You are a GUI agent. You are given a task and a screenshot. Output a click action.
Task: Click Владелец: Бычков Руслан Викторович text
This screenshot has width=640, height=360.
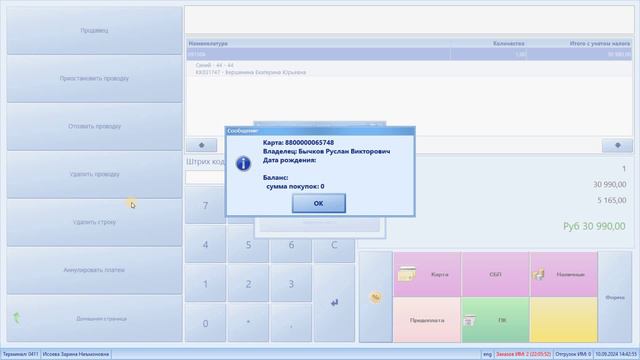point(327,151)
